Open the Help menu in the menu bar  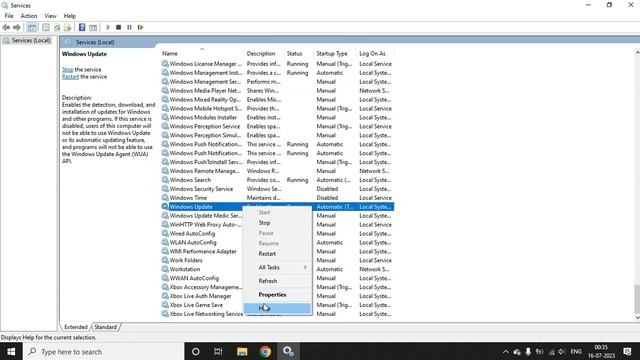70,16
